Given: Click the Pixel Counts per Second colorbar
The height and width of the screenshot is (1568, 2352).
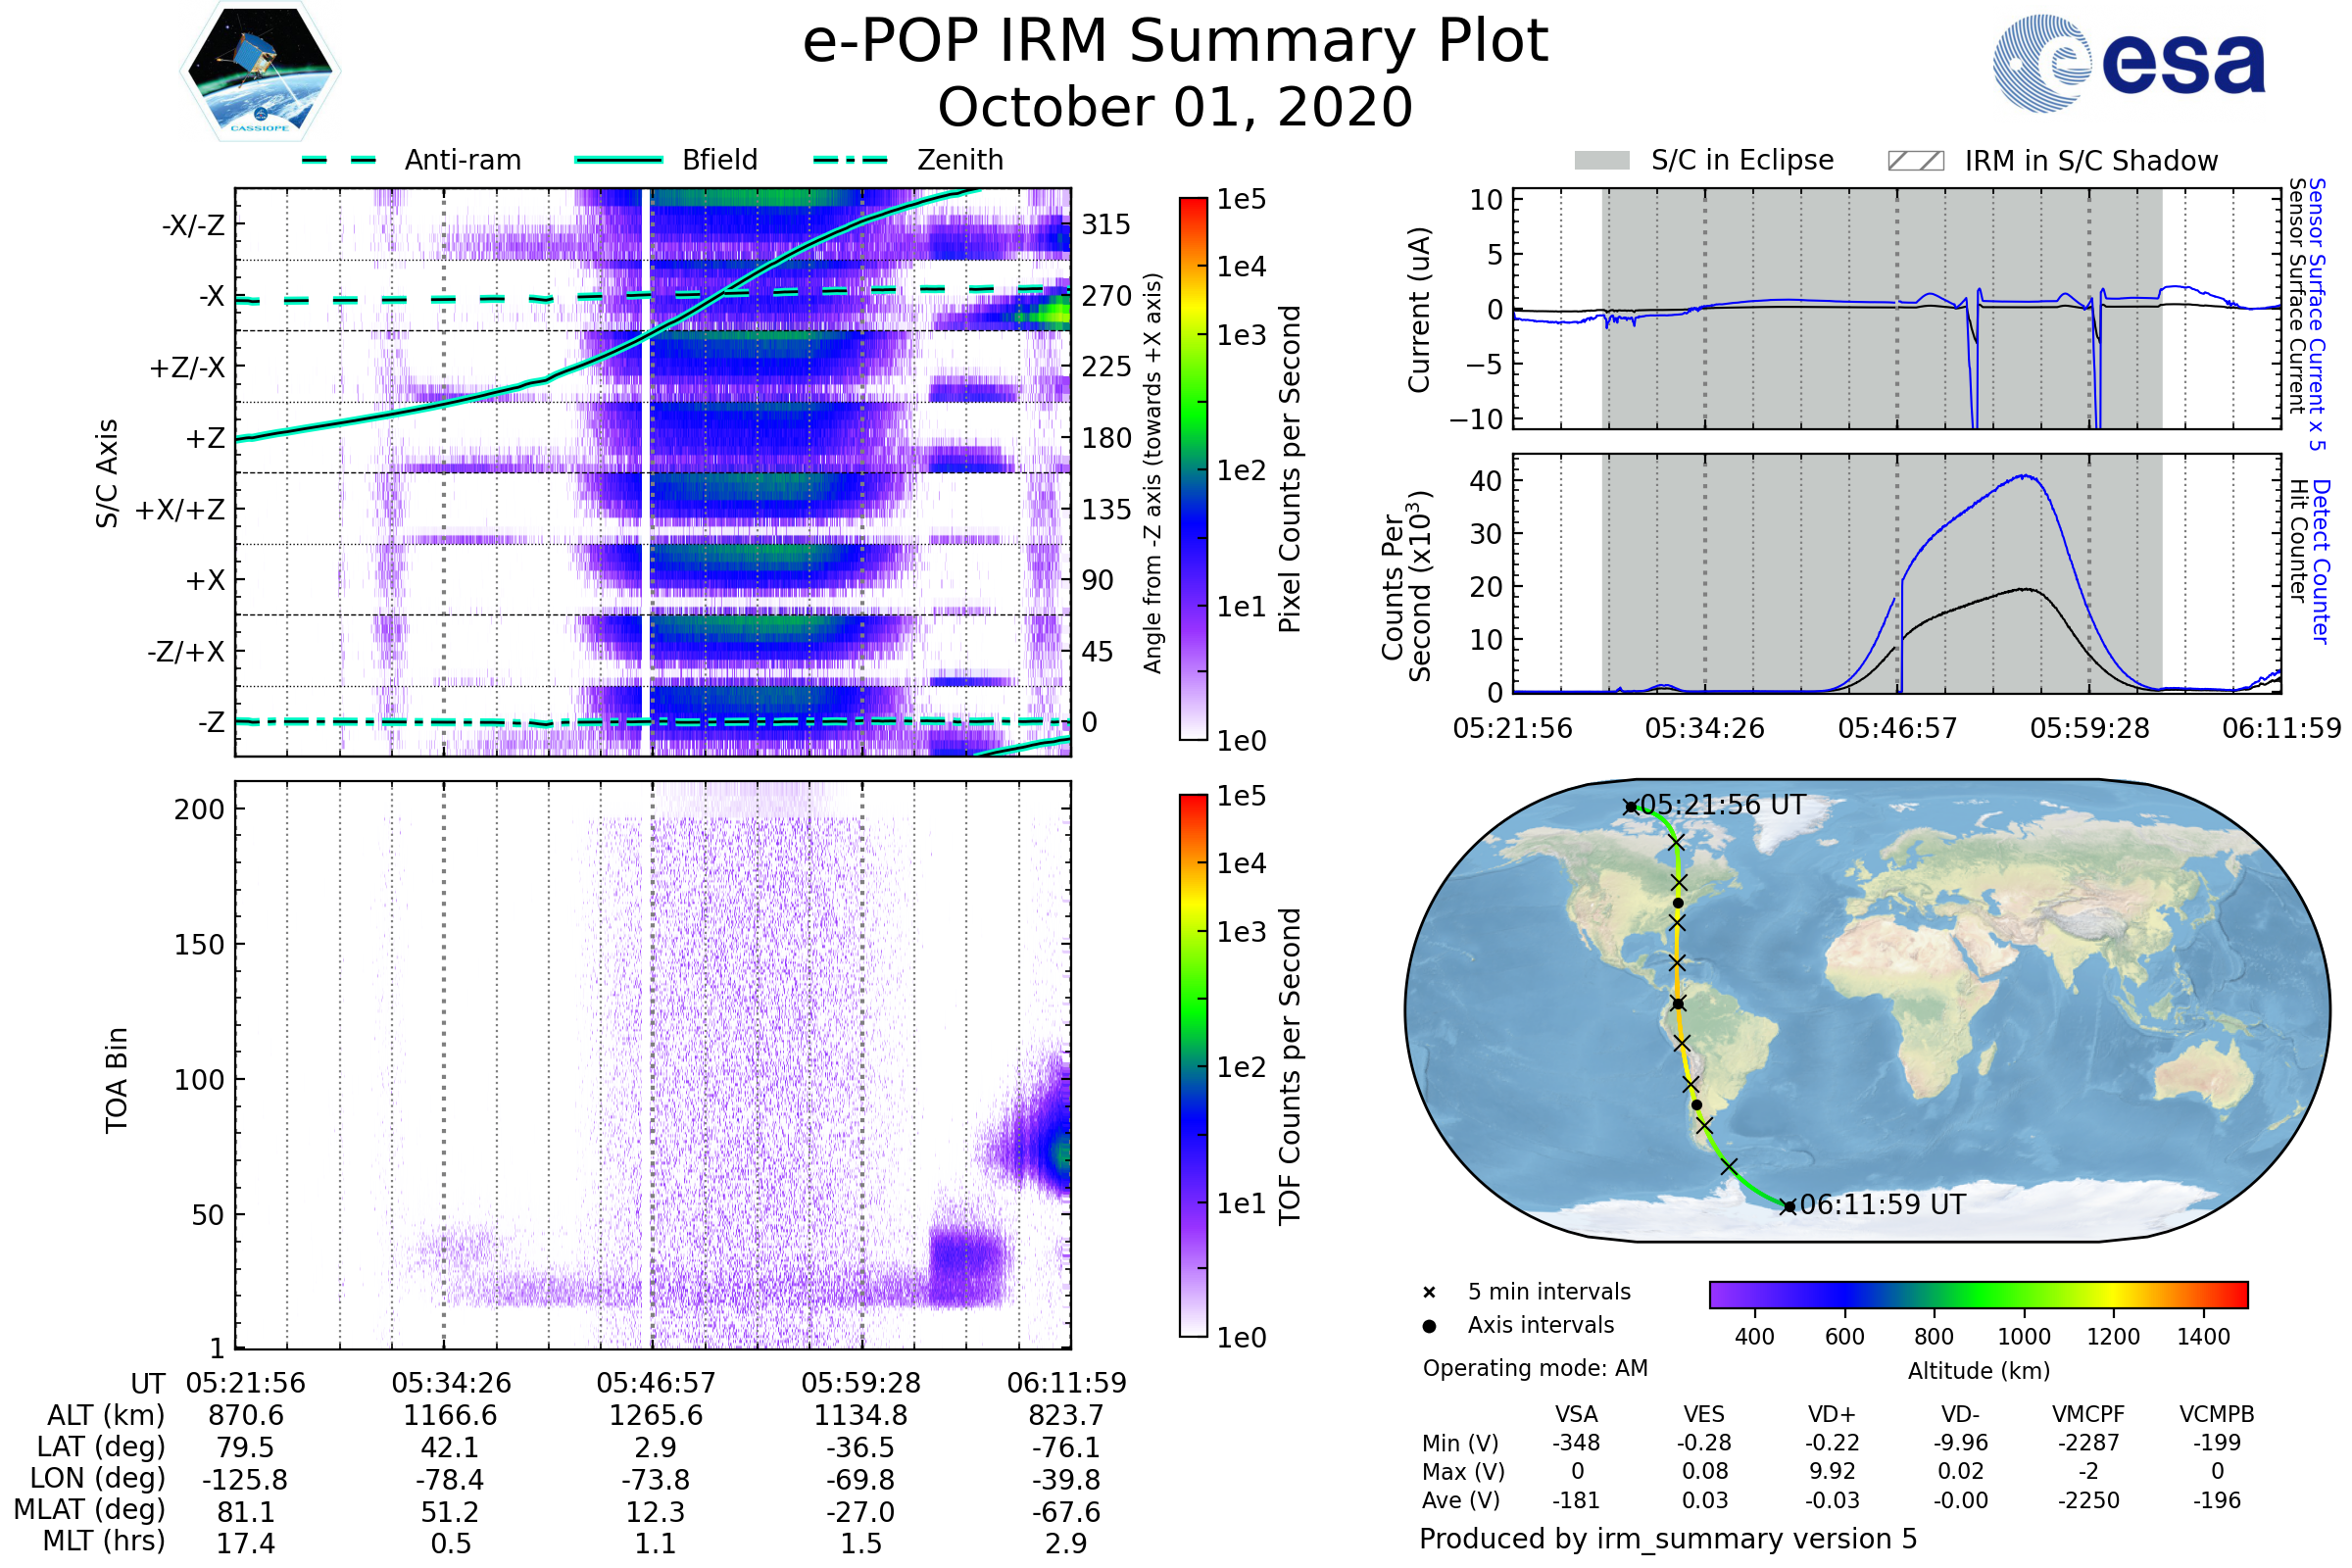Looking at the screenshot, I should click(x=1193, y=468).
